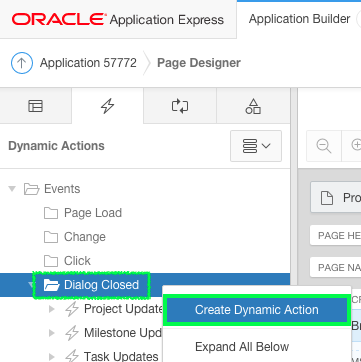The width and height of the screenshot is (361, 362).
Task: Select the Milestone Updates dynamic action
Action: pyautogui.click(x=123, y=333)
